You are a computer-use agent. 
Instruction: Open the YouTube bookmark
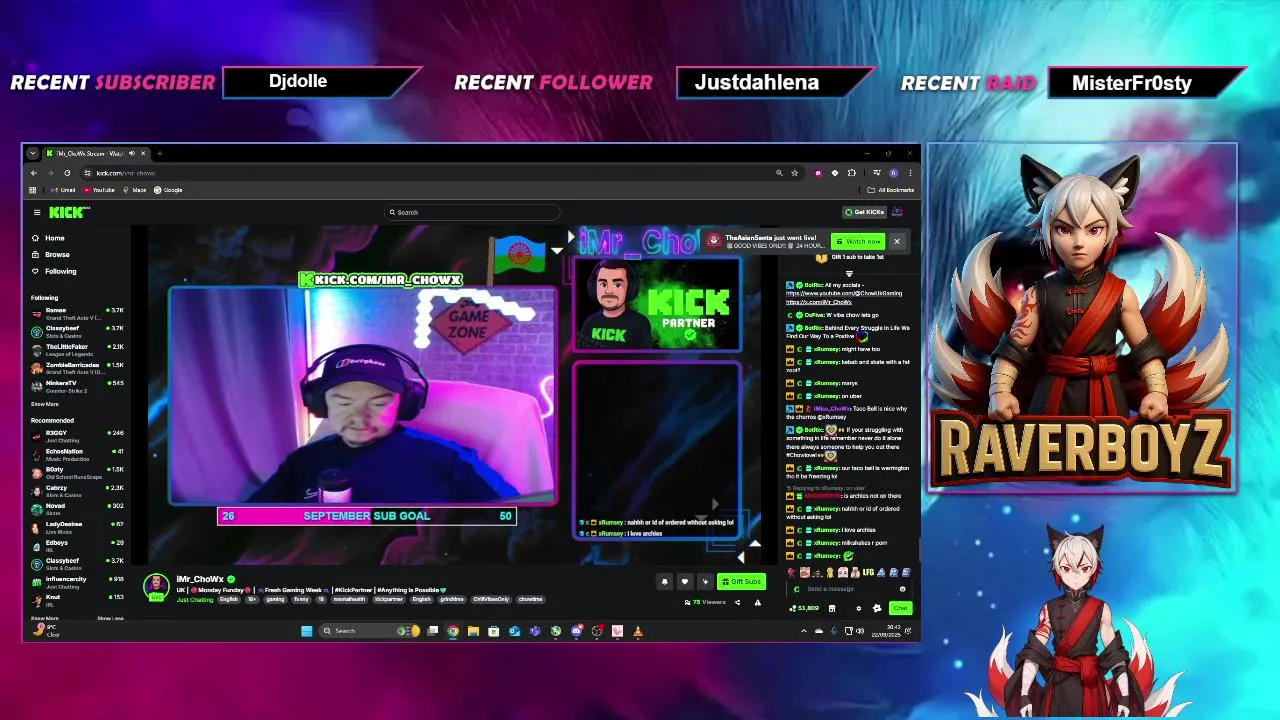point(99,190)
